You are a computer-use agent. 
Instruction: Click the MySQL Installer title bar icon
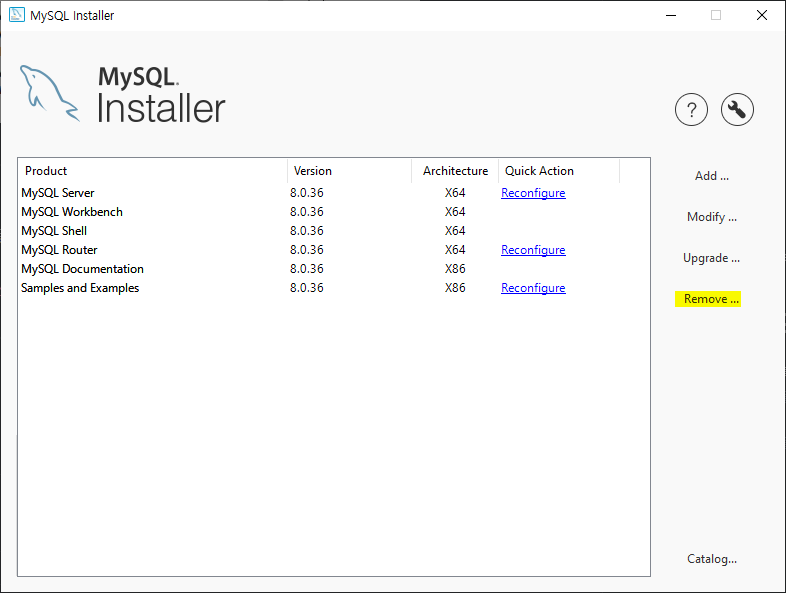(17, 15)
